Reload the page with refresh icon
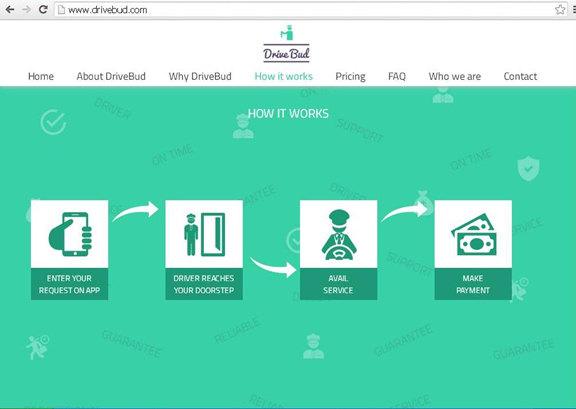 coord(43,9)
